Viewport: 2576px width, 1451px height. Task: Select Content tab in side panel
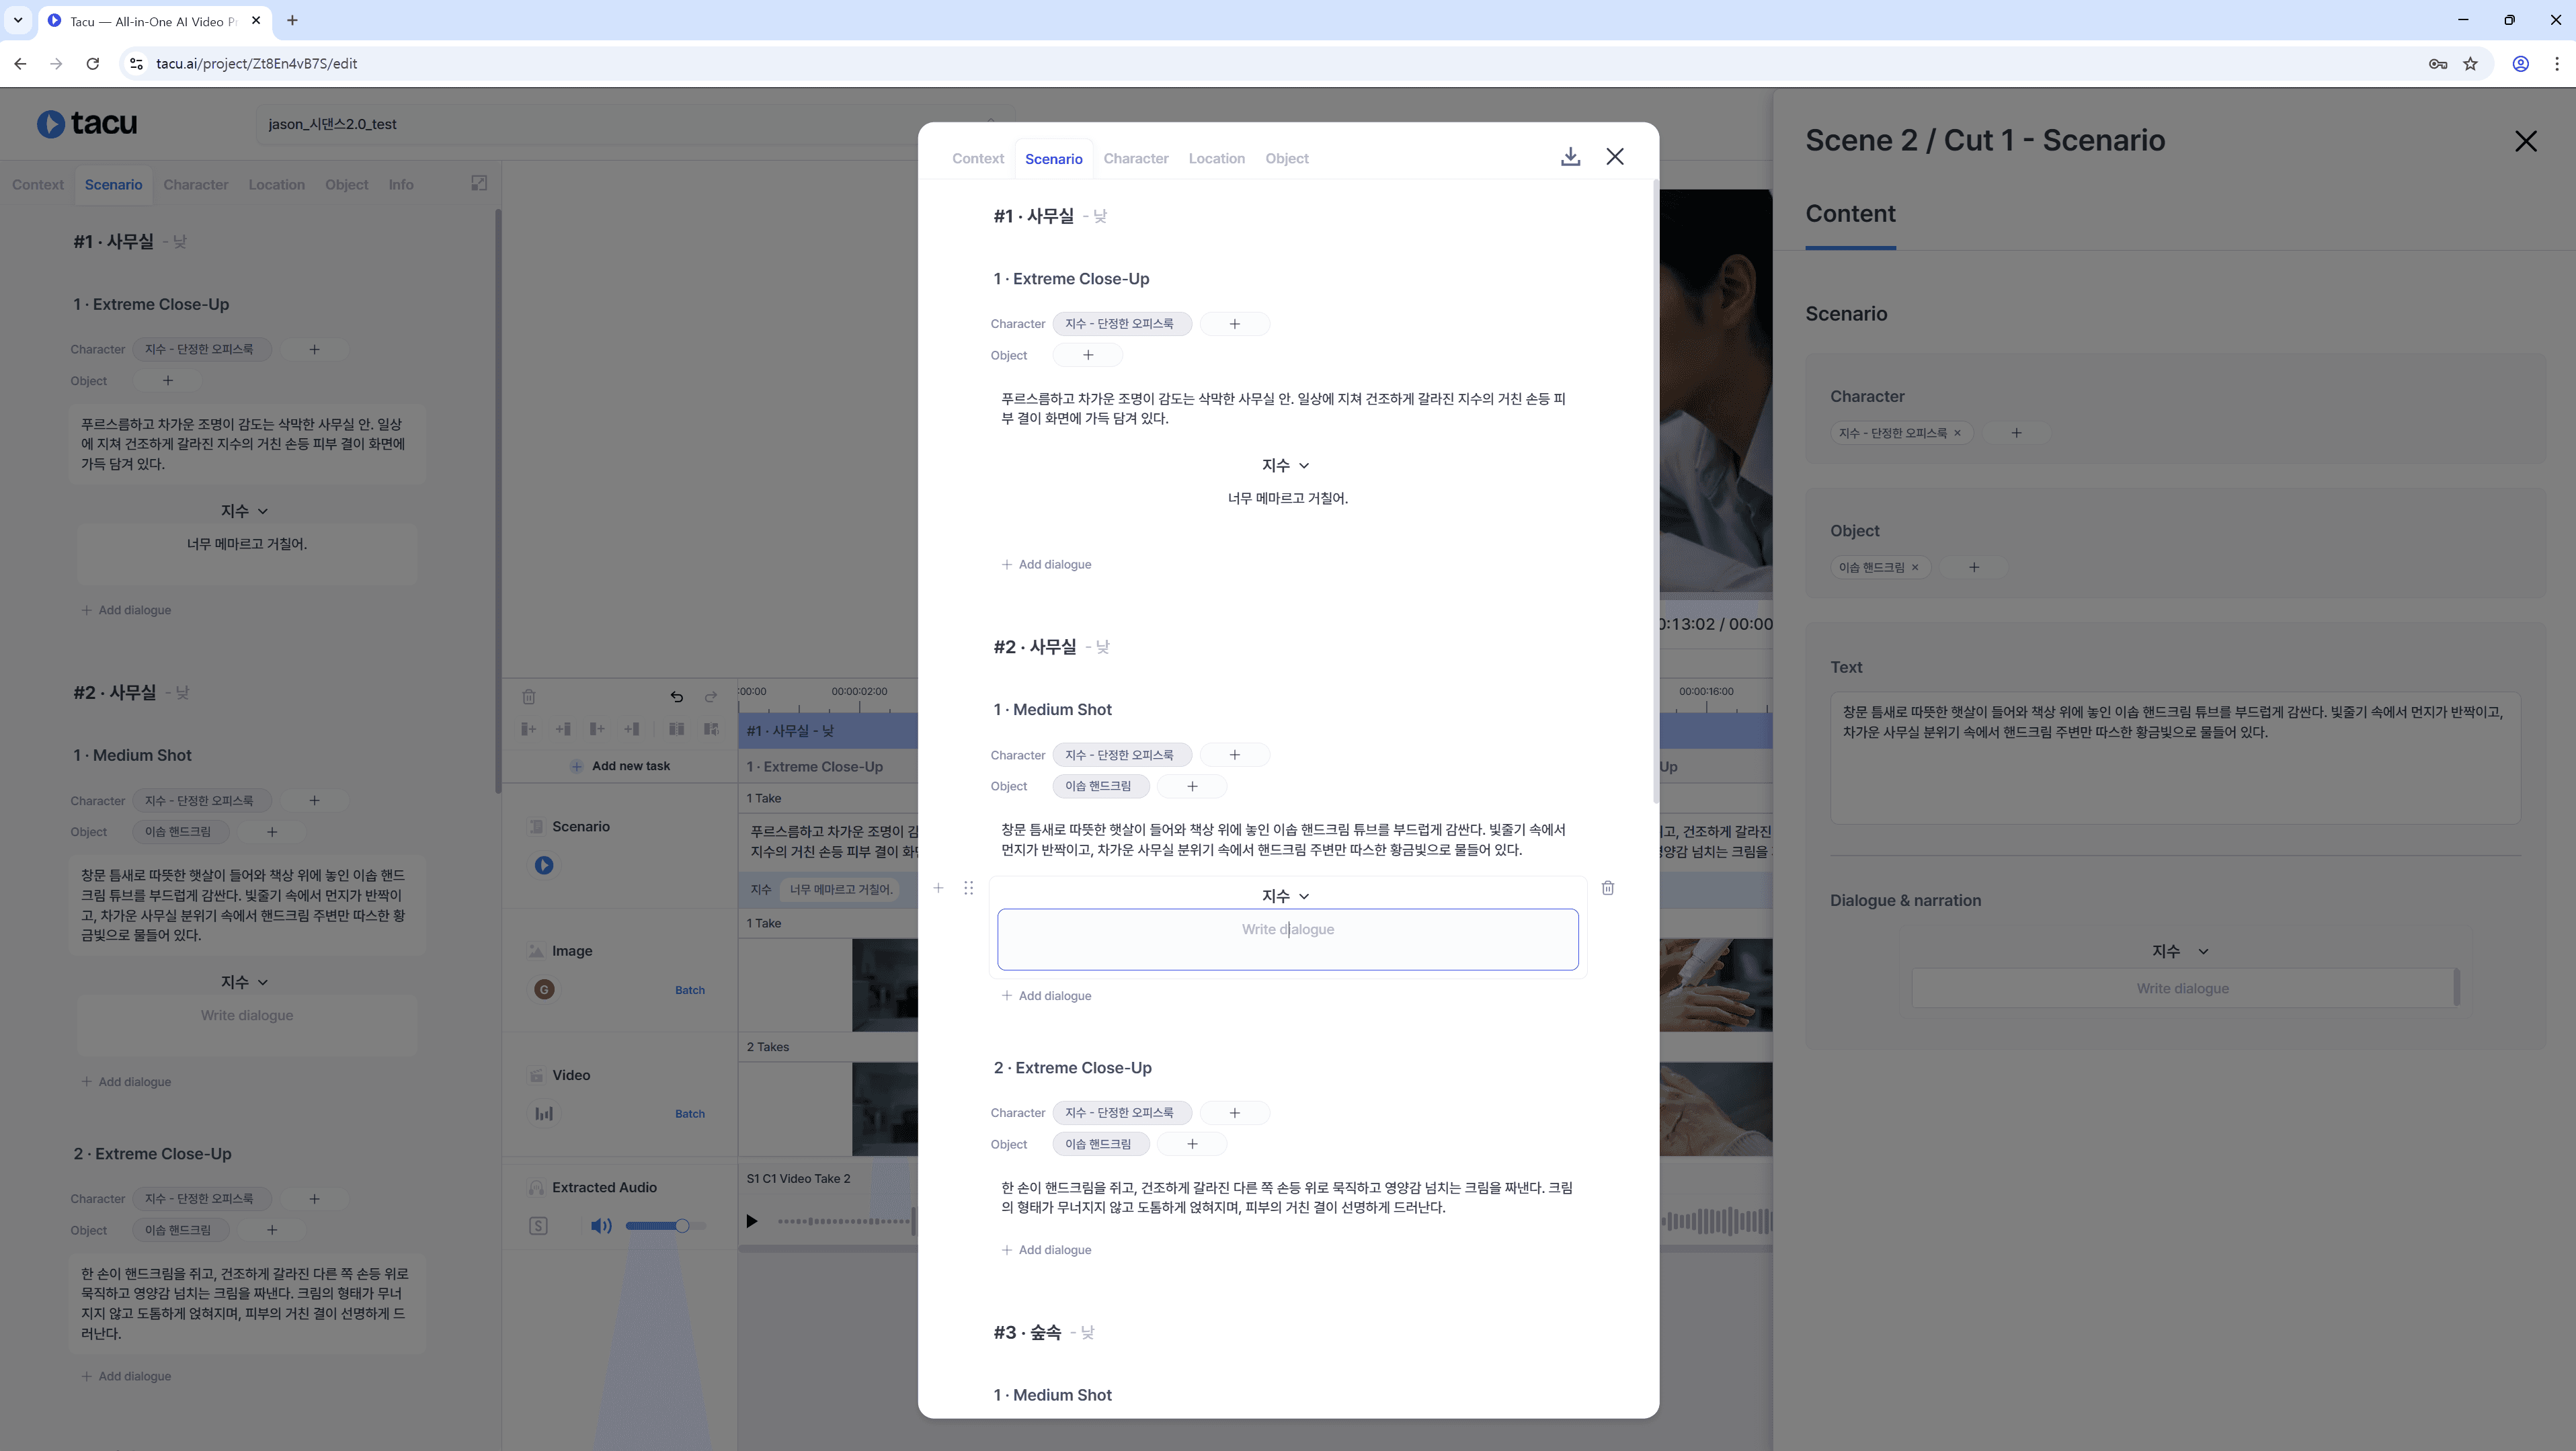(1850, 214)
